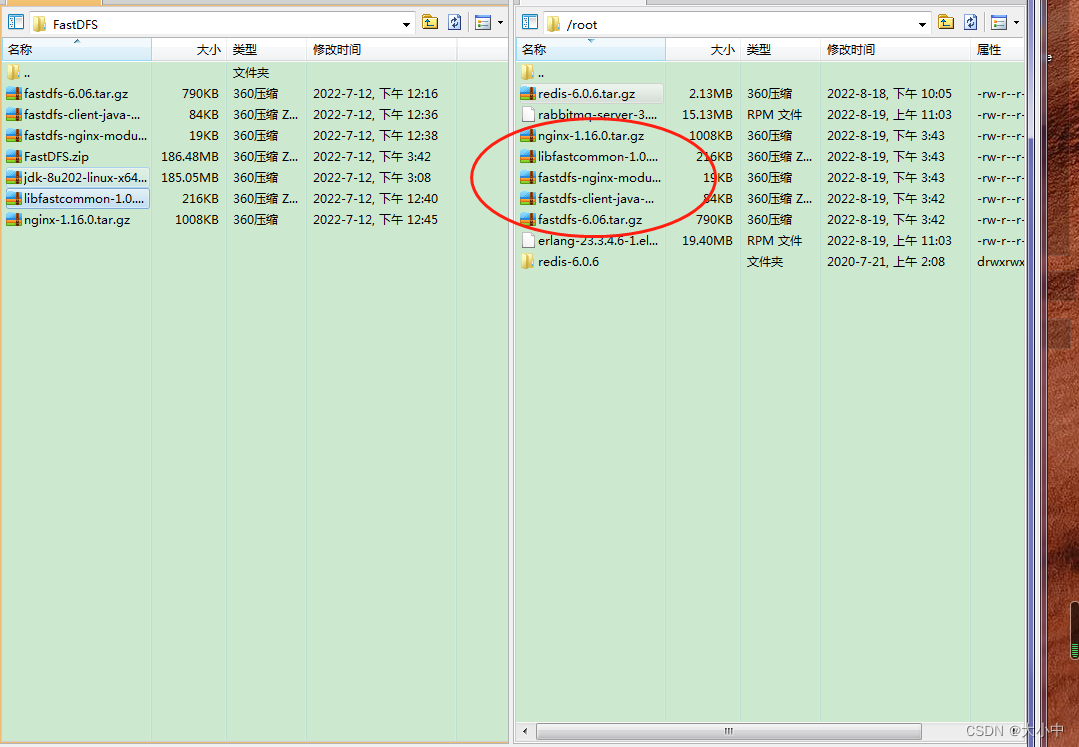Sort right pane by 大小 column
This screenshot has width=1079, height=747.
[703, 50]
